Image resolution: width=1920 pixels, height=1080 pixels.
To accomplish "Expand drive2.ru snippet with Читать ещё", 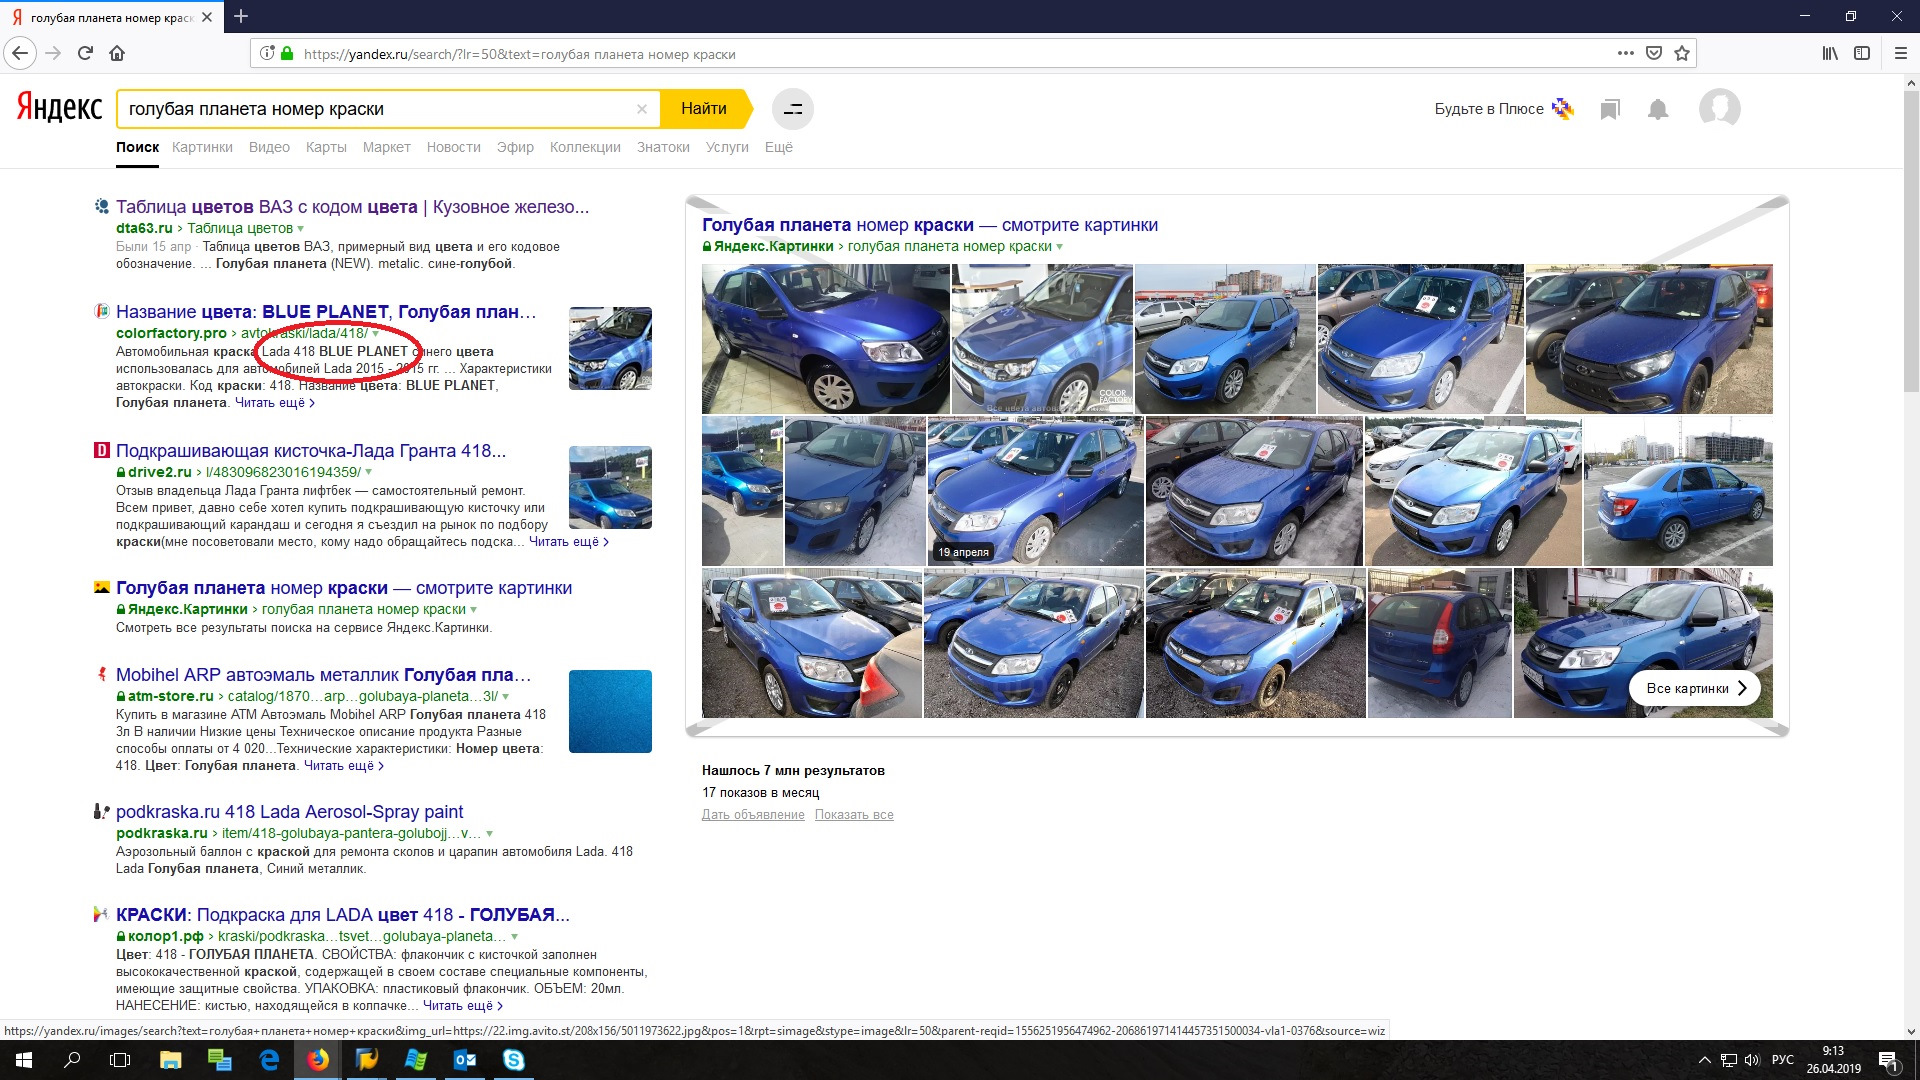I will pos(568,541).
